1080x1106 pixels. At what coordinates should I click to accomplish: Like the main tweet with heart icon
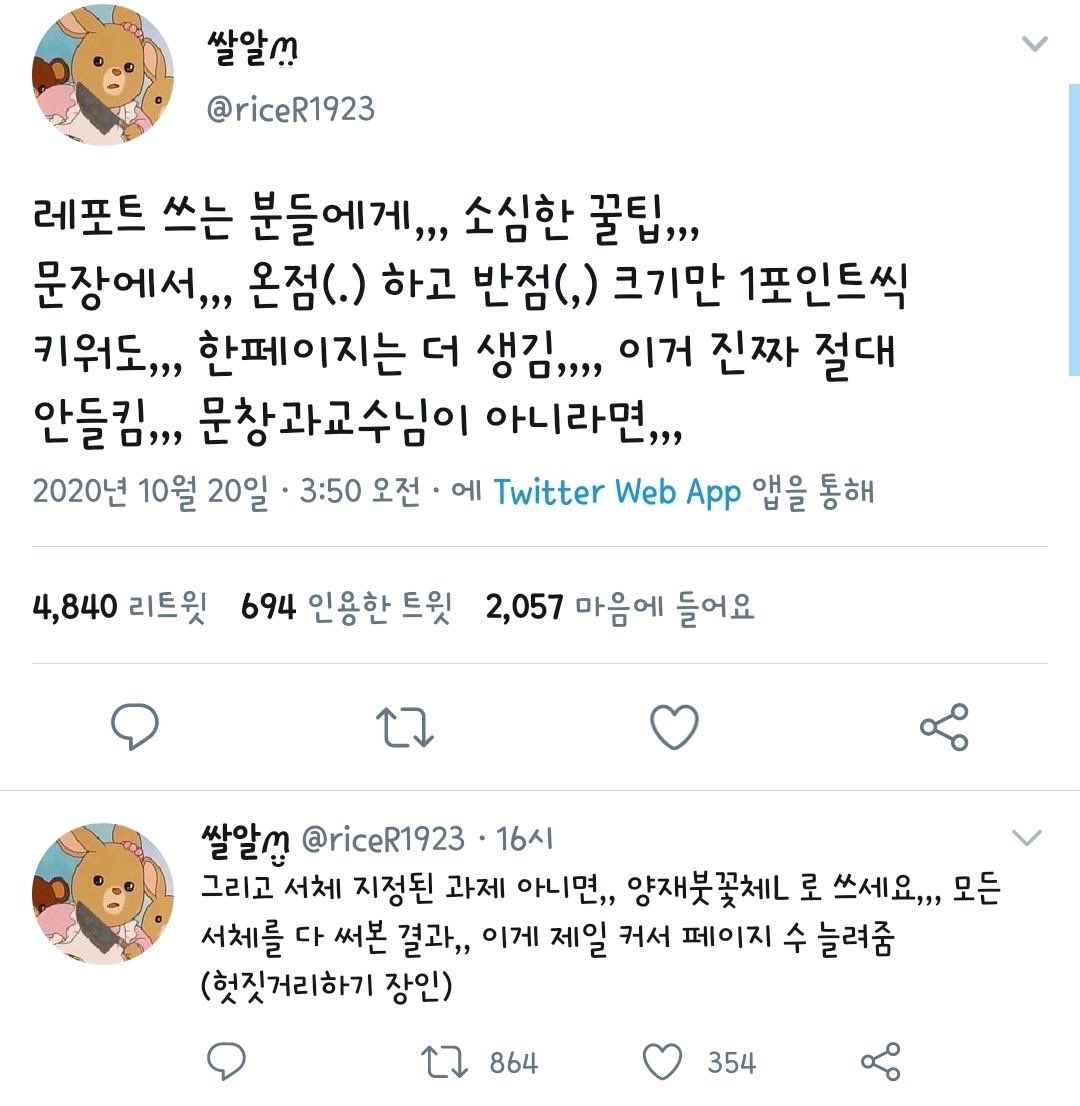[674, 727]
